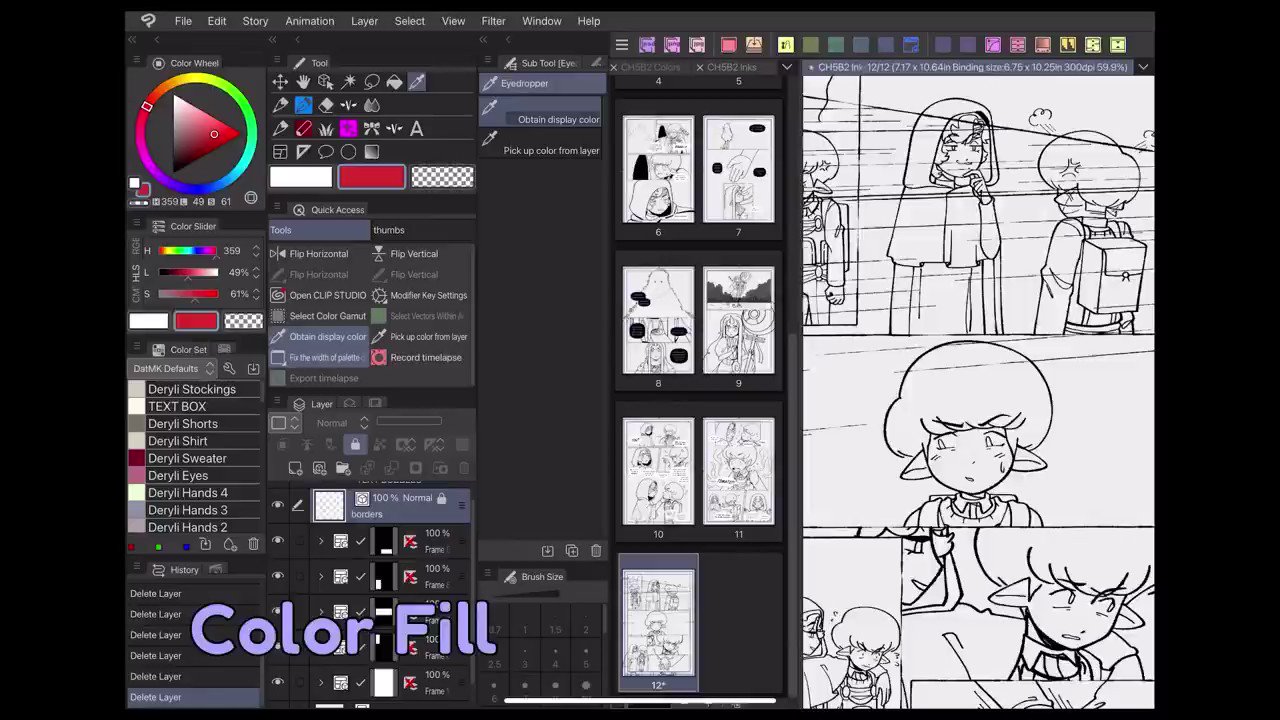Click the Hue slider in Color Slider
The width and height of the screenshot is (1280, 720).
coord(187,251)
